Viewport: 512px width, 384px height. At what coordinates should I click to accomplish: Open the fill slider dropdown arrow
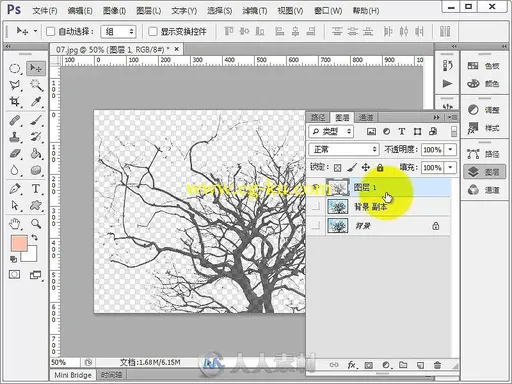451,167
